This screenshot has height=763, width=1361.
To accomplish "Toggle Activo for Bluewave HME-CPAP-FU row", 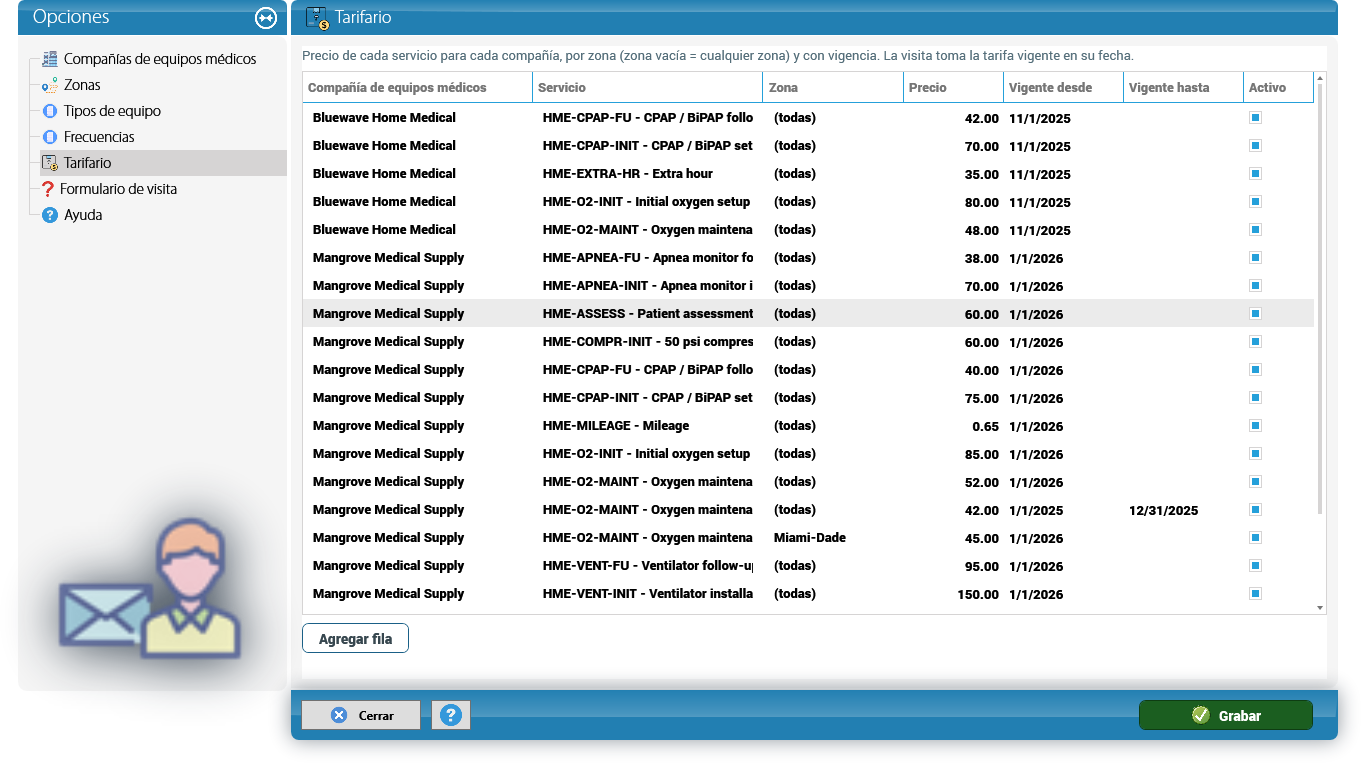I will click(x=1255, y=118).
